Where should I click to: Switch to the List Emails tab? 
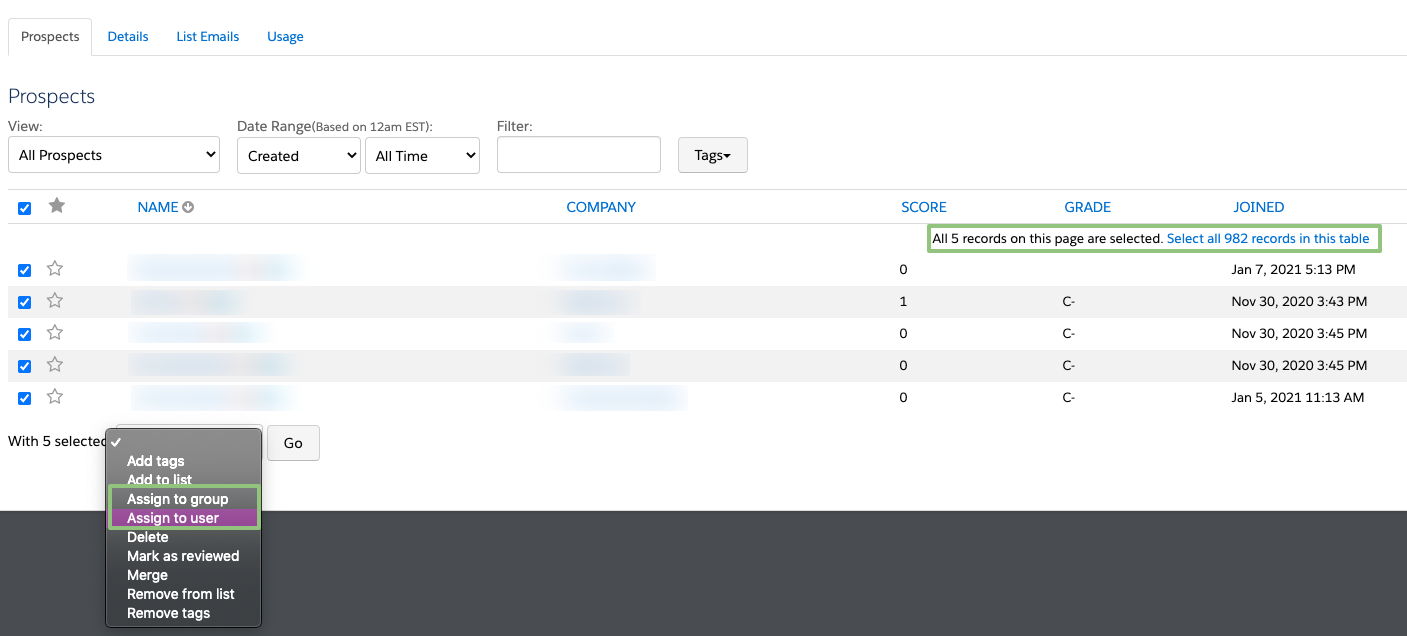pos(208,37)
